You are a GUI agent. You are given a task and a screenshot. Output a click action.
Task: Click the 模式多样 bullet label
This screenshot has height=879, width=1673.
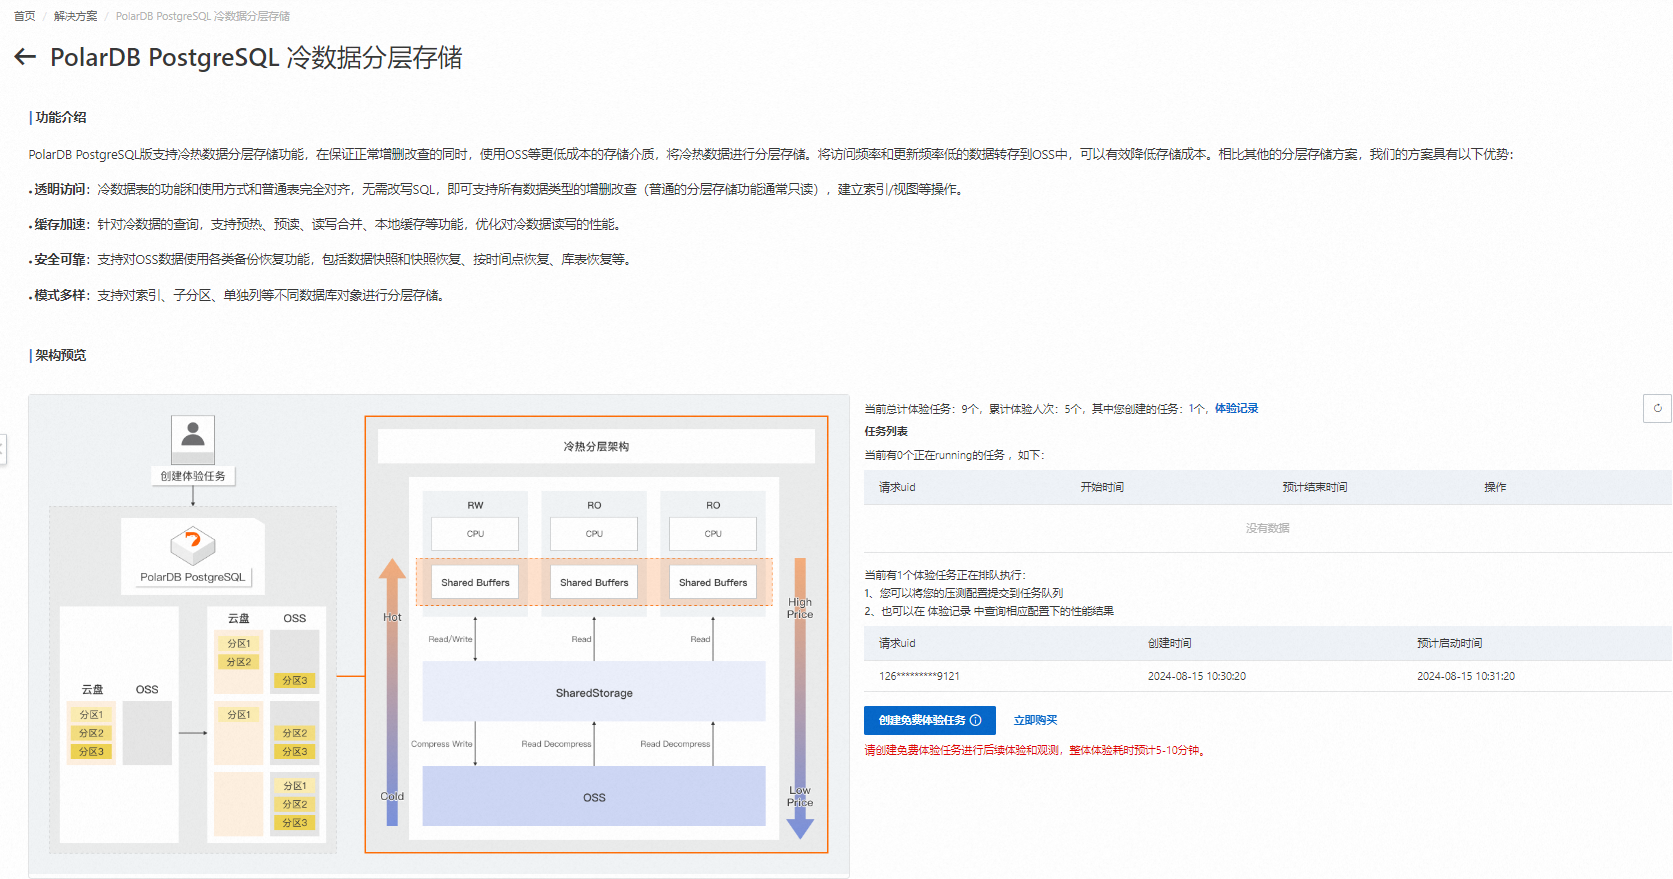click(x=61, y=295)
